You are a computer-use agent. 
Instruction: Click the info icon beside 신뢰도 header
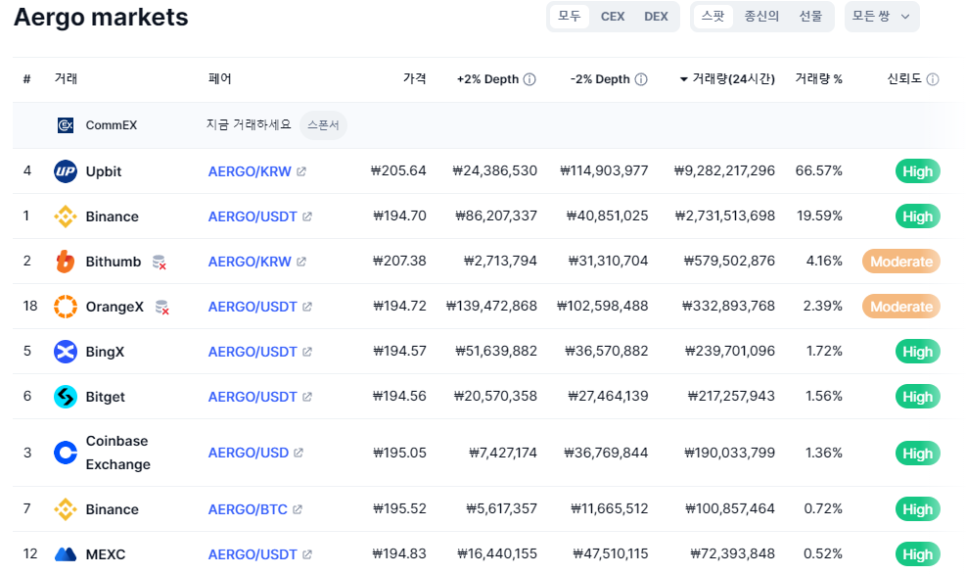933,79
